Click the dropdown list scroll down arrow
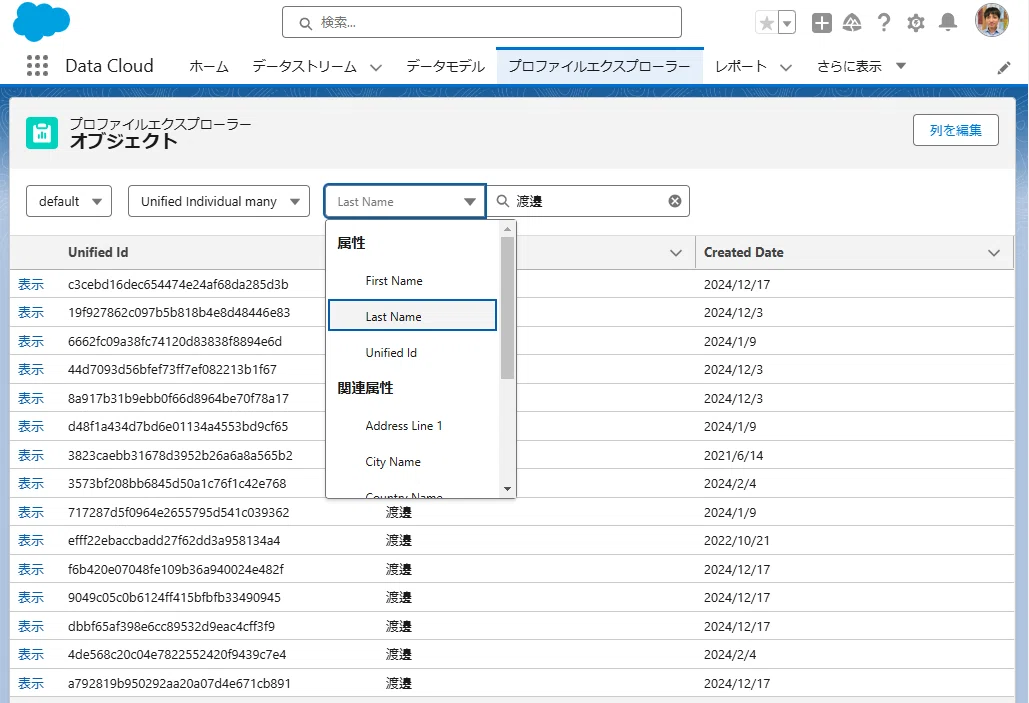1029x703 pixels. click(507, 488)
